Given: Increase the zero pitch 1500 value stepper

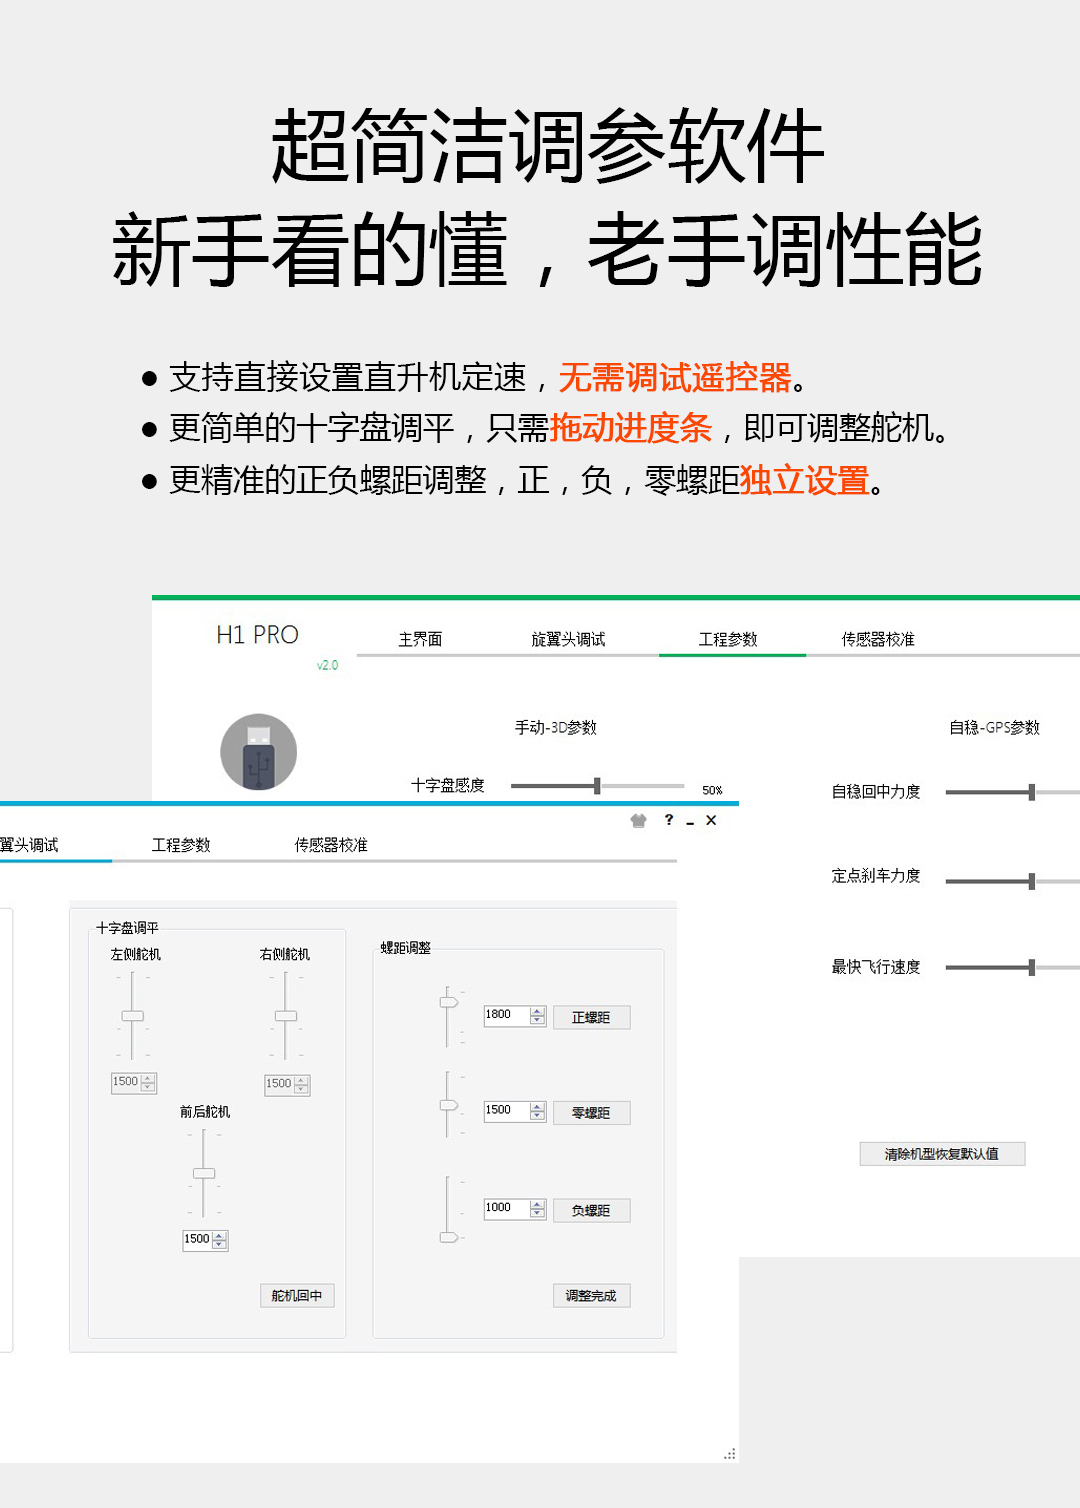Looking at the screenshot, I should click(538, 1107).
